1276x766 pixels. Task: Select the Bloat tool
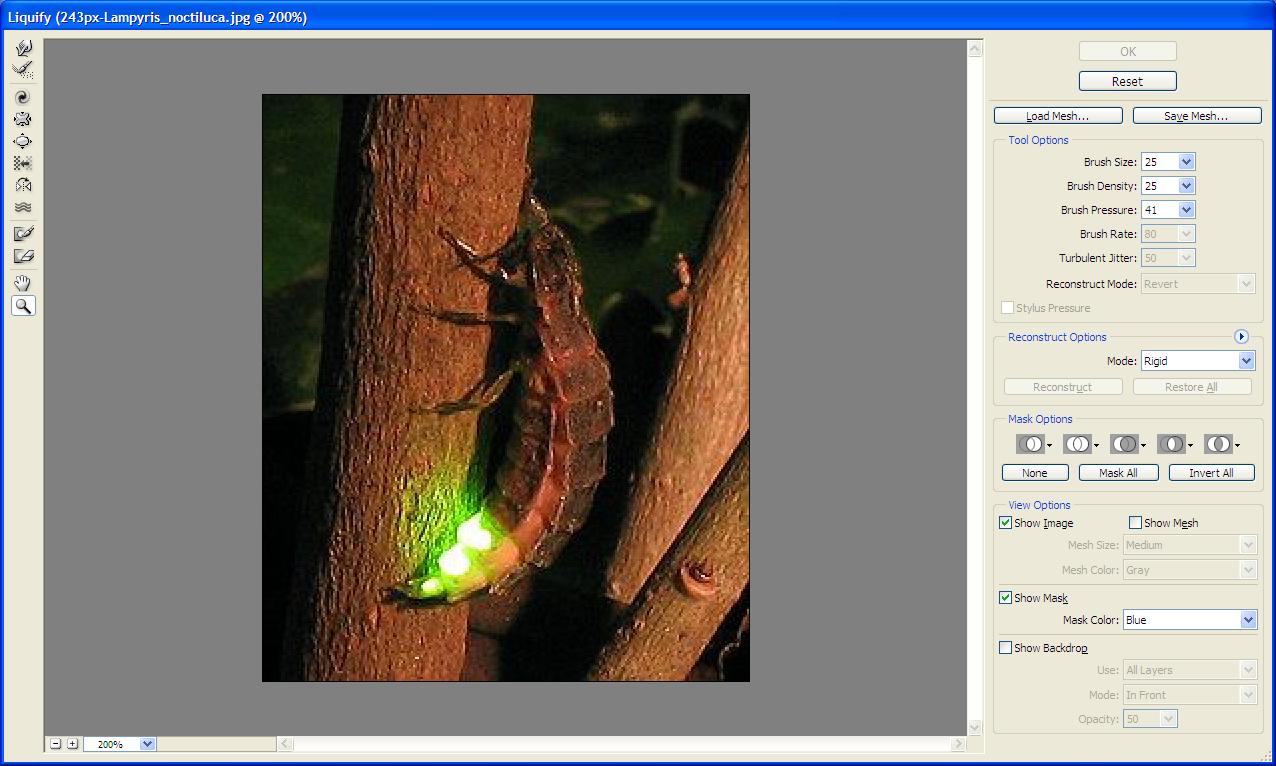click(23, 141)
